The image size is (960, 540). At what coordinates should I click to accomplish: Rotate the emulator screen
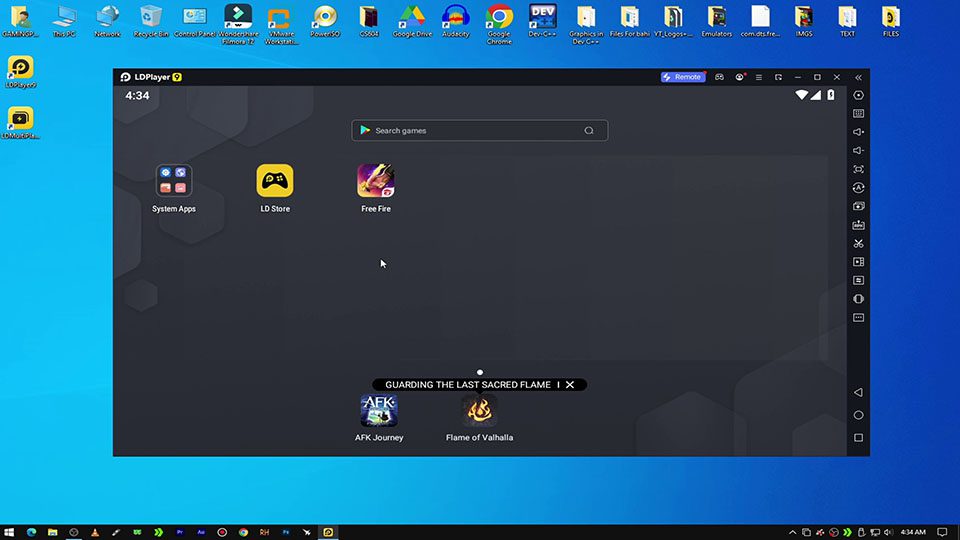858,299
